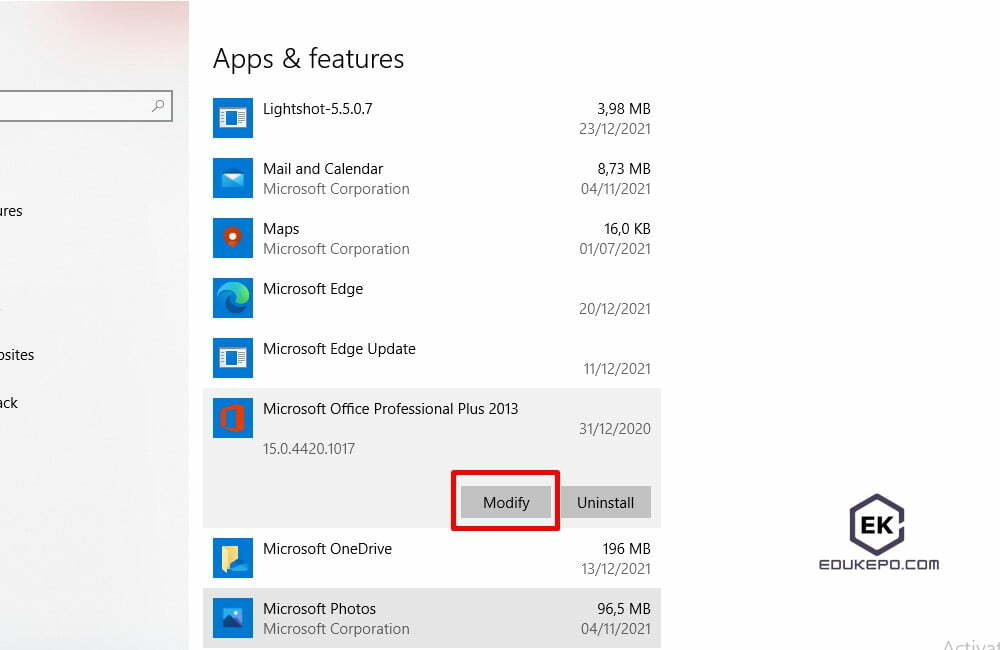The image size is (1000, 650).
Task: Select Microsoft OneDrive 196 MB size text
Action: [x=627, y=549]
